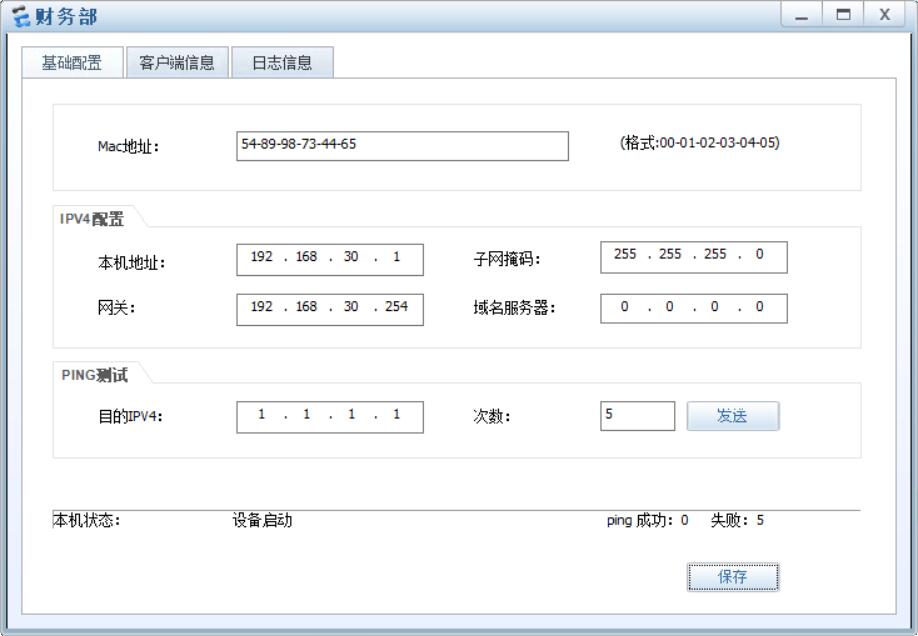918x636 pixels.
Task: Close the 财务部 window
Action: (x=885, y=15)
